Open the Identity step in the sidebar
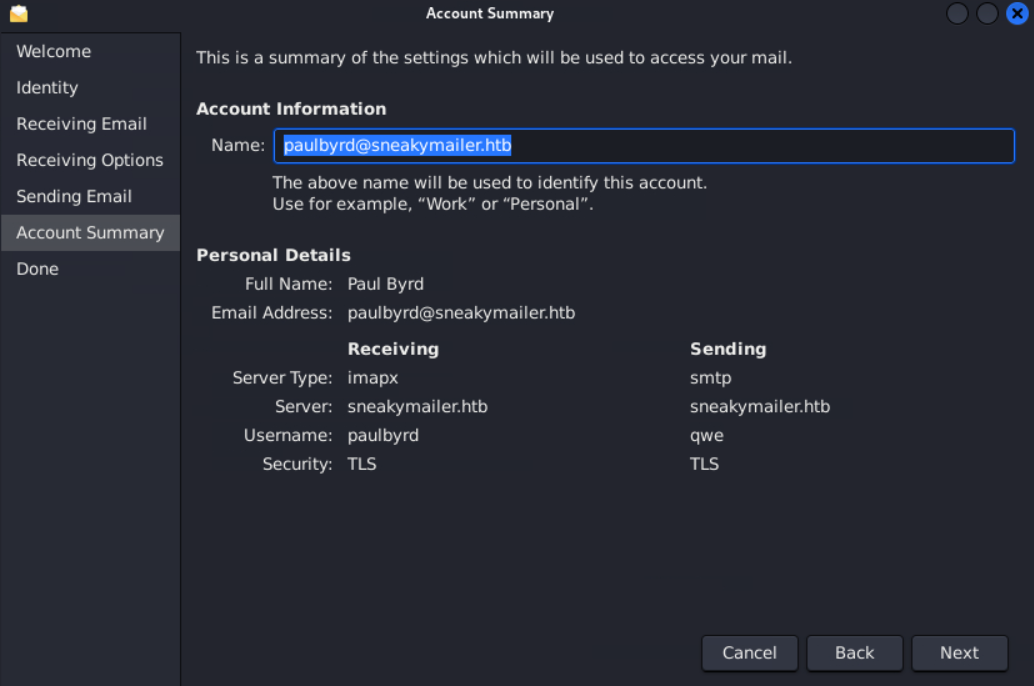 tap(90, 88)
